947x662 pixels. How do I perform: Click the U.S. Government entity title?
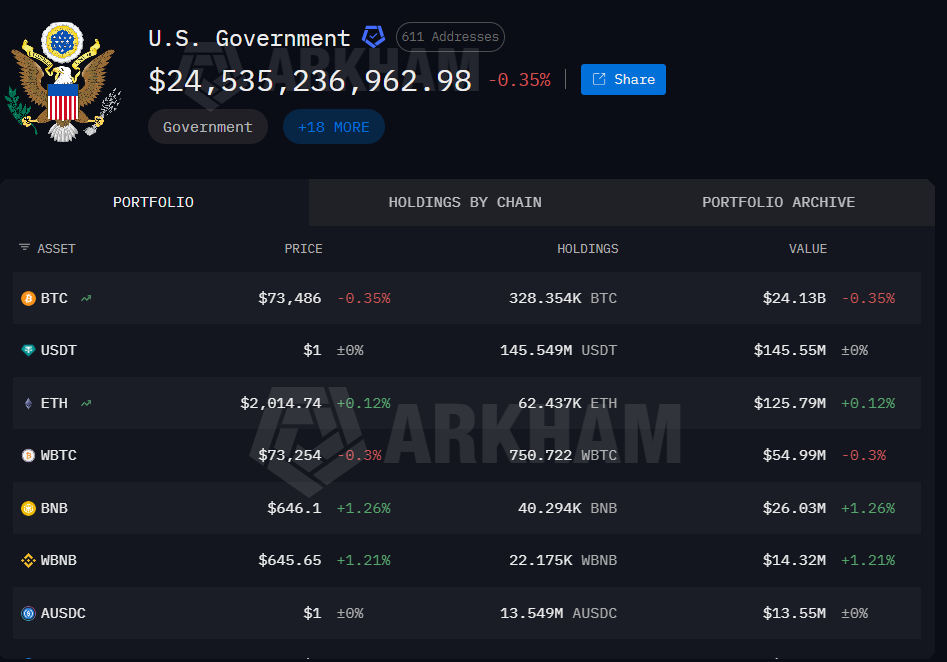[x=249, y=39]
